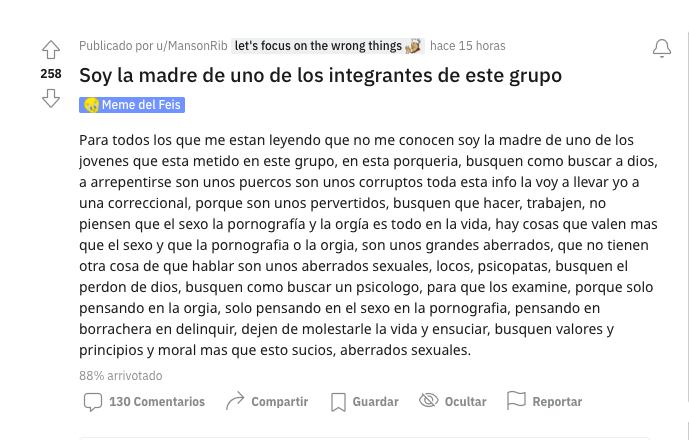The height and width of the screenshot is (440, 689).
Task: Click the comments speech bubble icon
Action: pos(92,402)
